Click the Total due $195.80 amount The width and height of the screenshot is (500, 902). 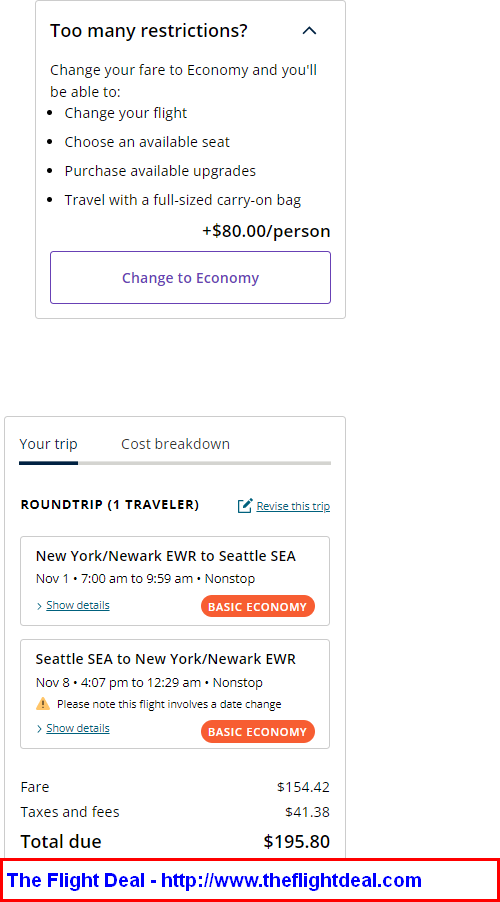click(x=297, y=842)
